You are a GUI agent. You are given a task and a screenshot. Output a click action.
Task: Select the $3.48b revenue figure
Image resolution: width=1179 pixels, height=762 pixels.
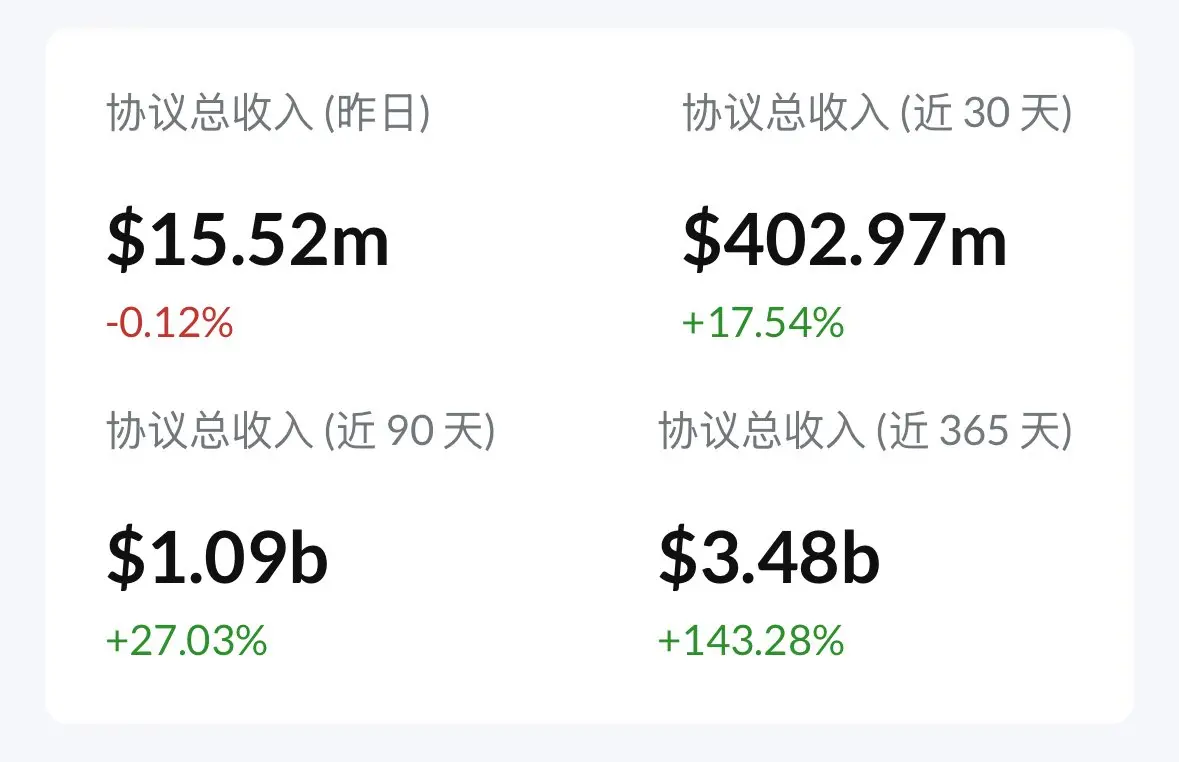pos(769,557)
